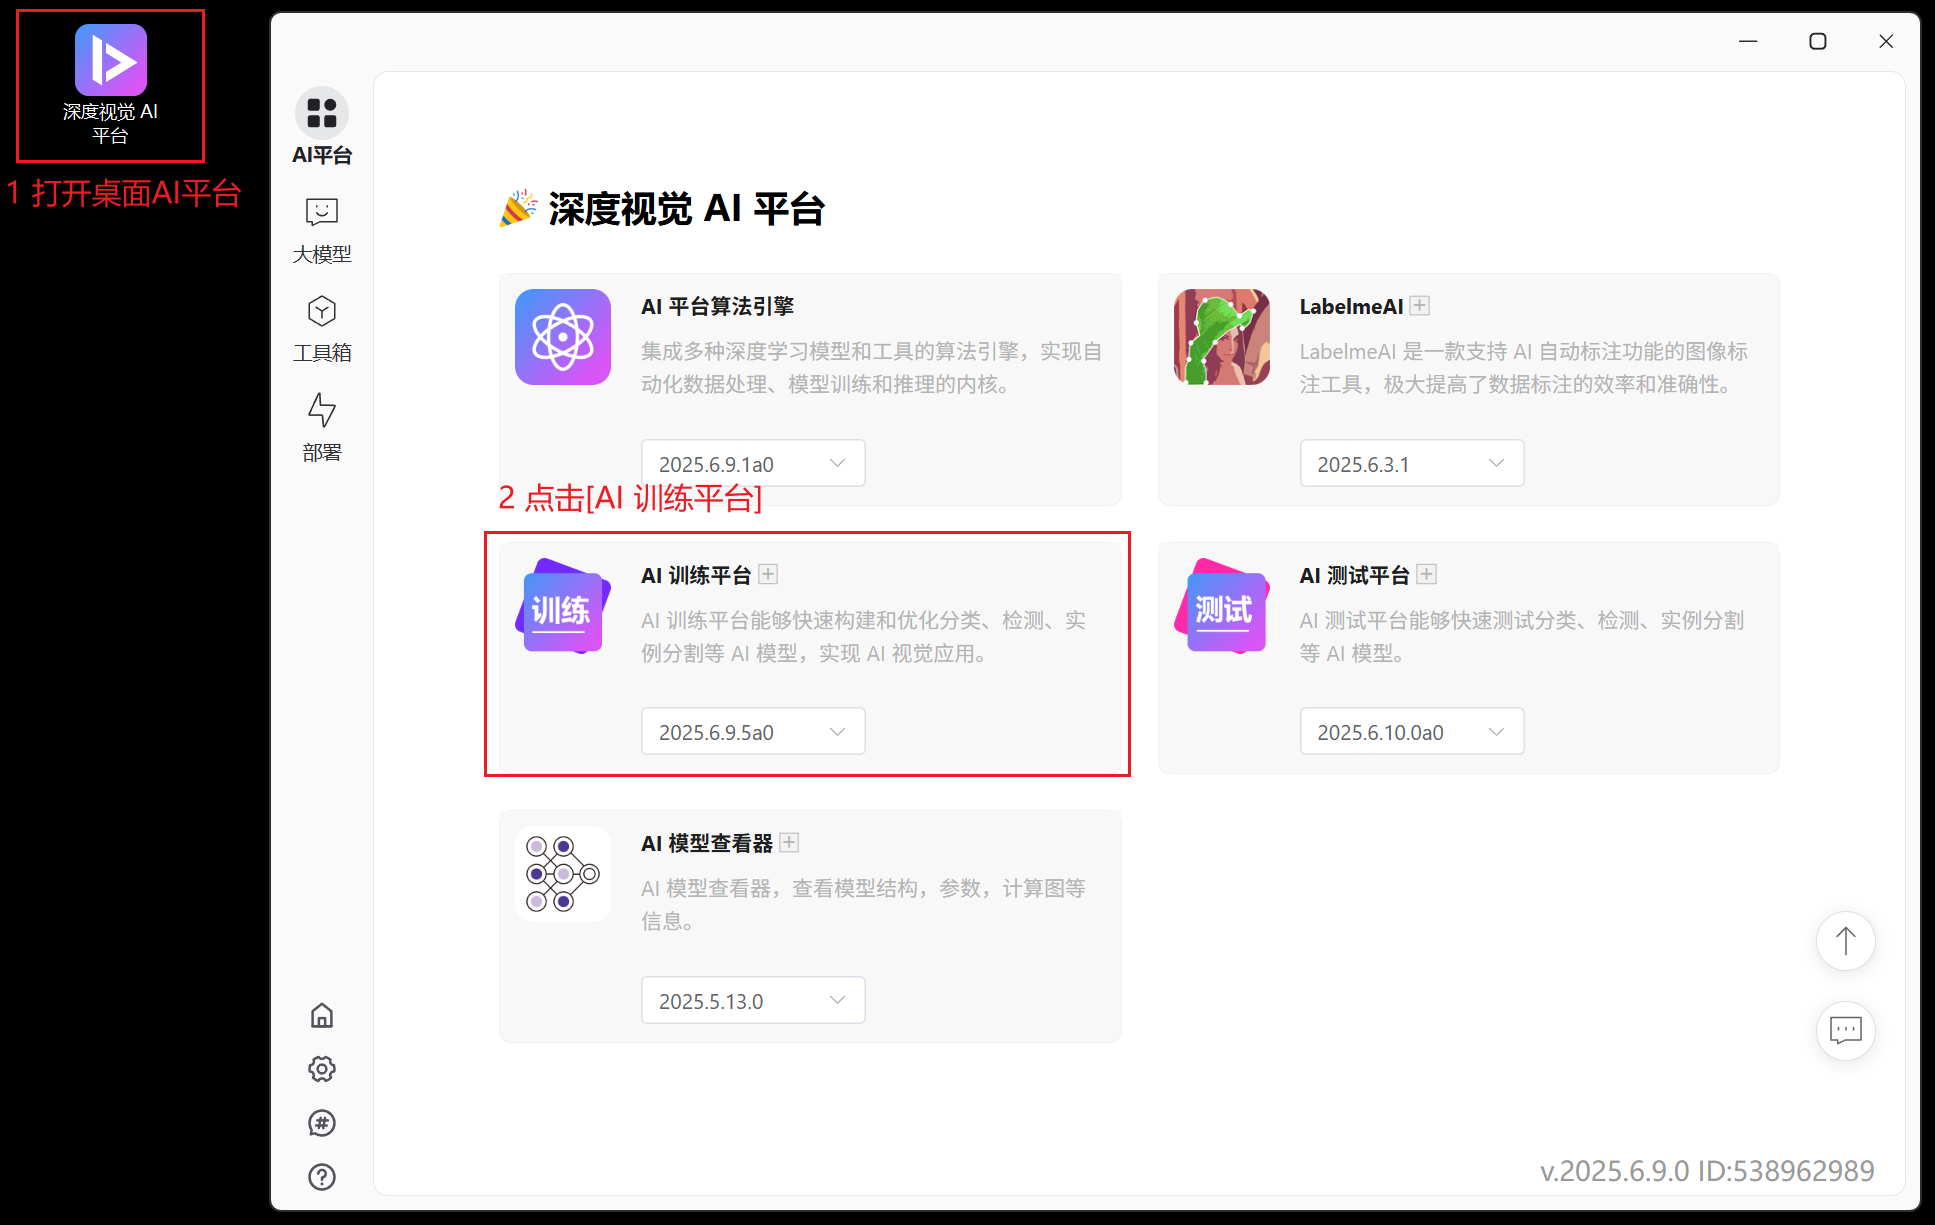Launch the AI 测试平台 测试 icon
The width and height of the screenshot is (1935, 1225).
[1222, 606]
